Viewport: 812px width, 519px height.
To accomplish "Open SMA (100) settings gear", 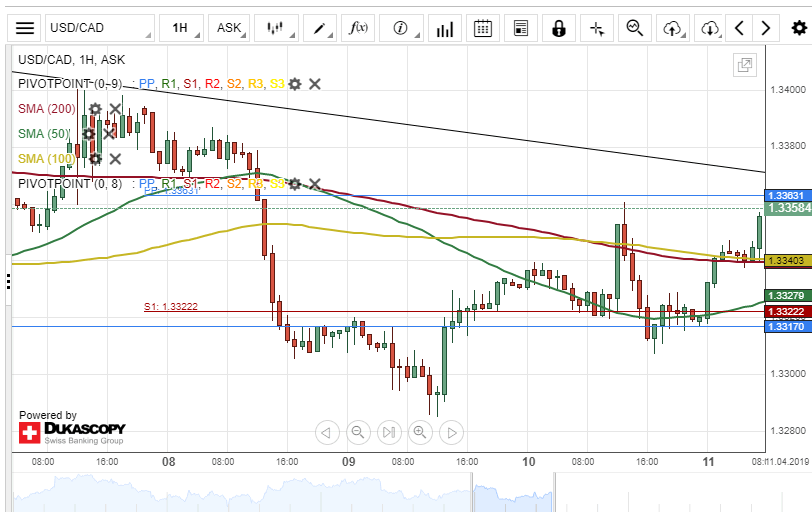I will click(x=95, y=158).
